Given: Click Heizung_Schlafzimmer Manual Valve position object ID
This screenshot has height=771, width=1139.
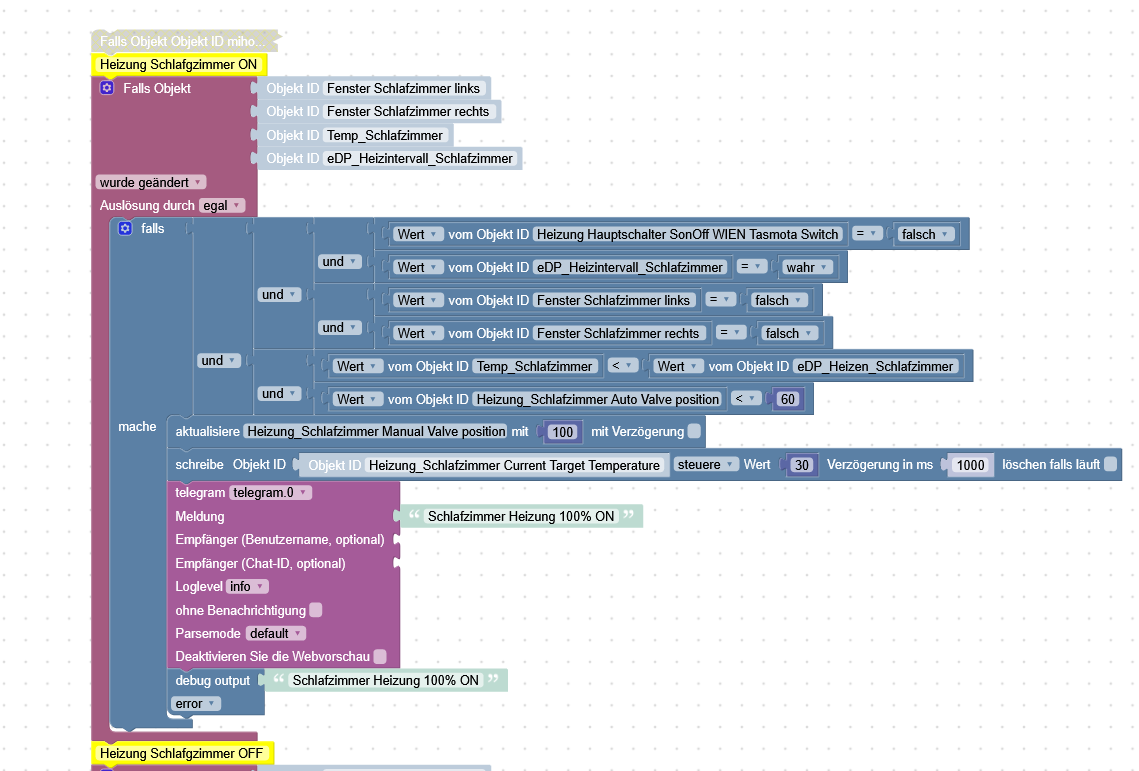Looking at the screenshot, I should tap(376, 432).
